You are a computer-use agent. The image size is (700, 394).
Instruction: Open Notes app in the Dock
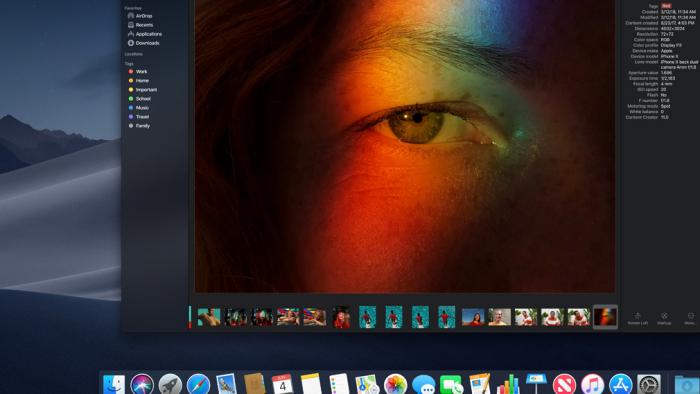pos(311,385)
